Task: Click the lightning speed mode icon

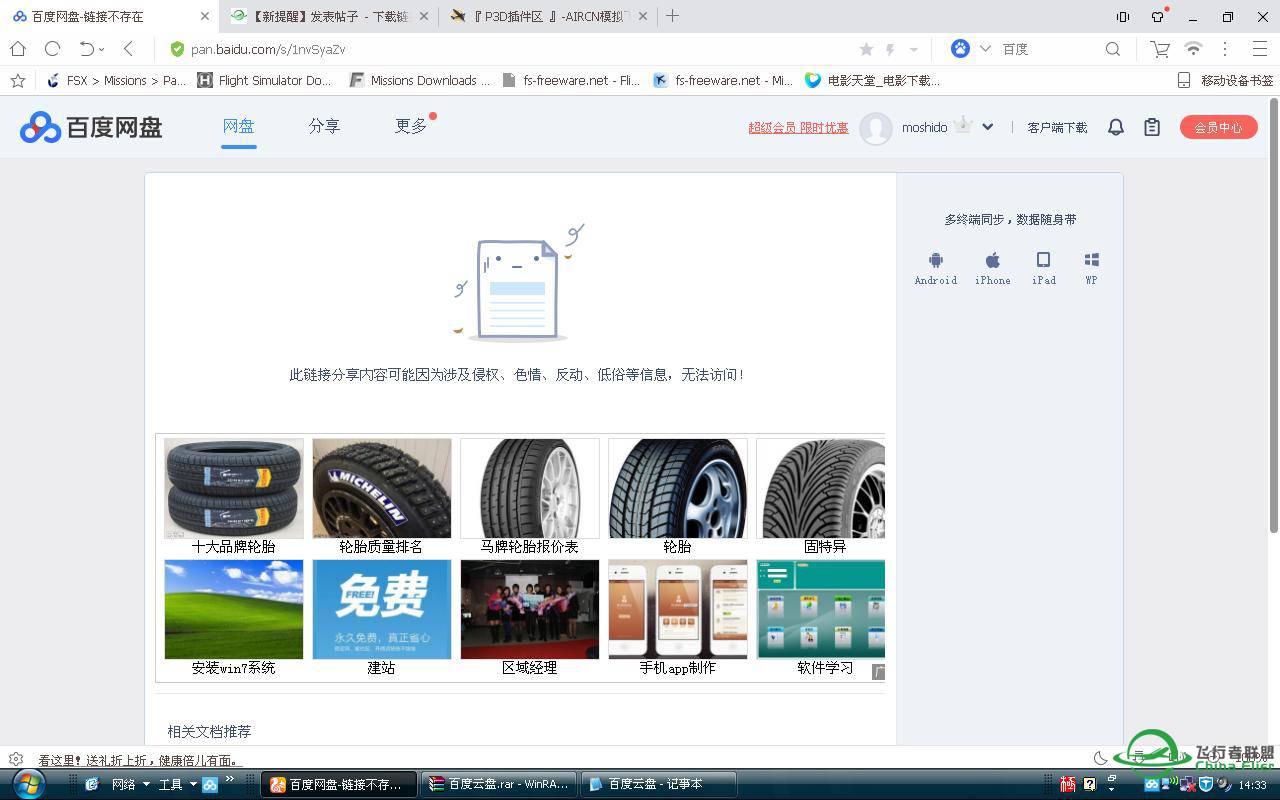Action: coord(890,49)
